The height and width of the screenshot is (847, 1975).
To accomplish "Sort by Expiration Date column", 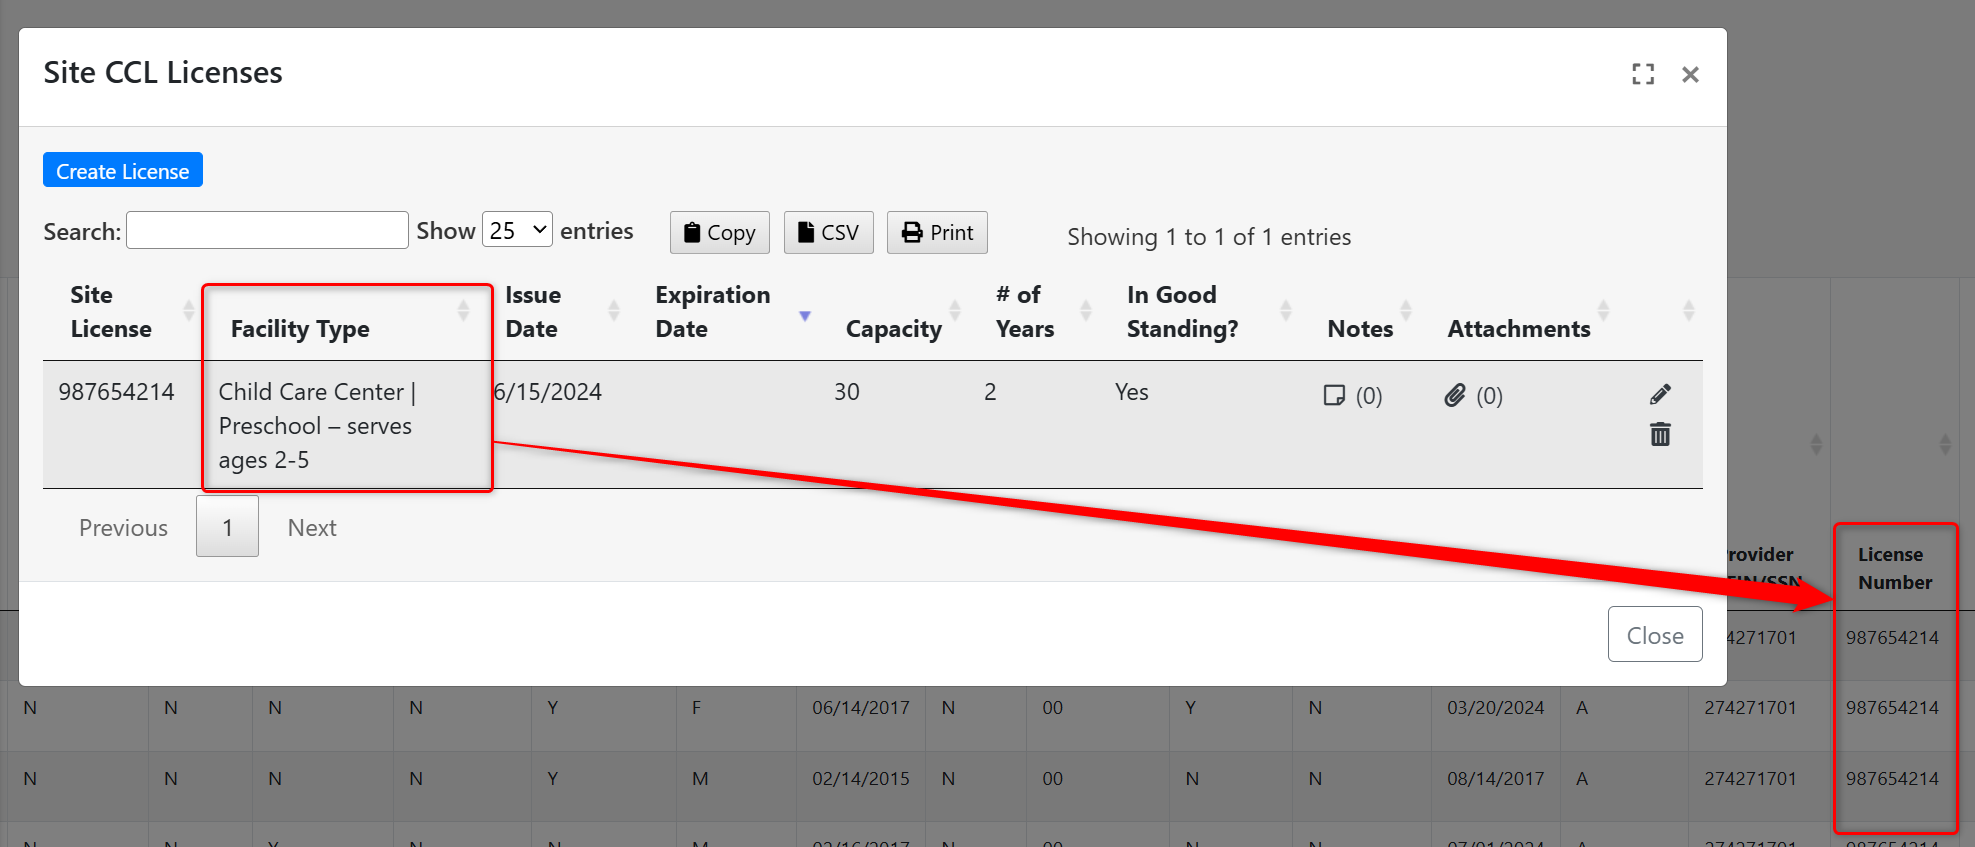I will tap(730, 312).
